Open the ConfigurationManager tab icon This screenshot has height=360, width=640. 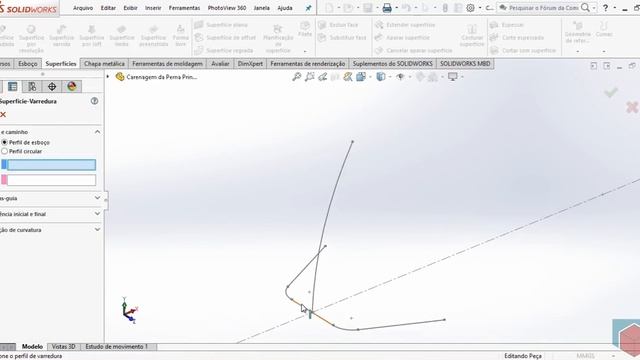[32, 86]
